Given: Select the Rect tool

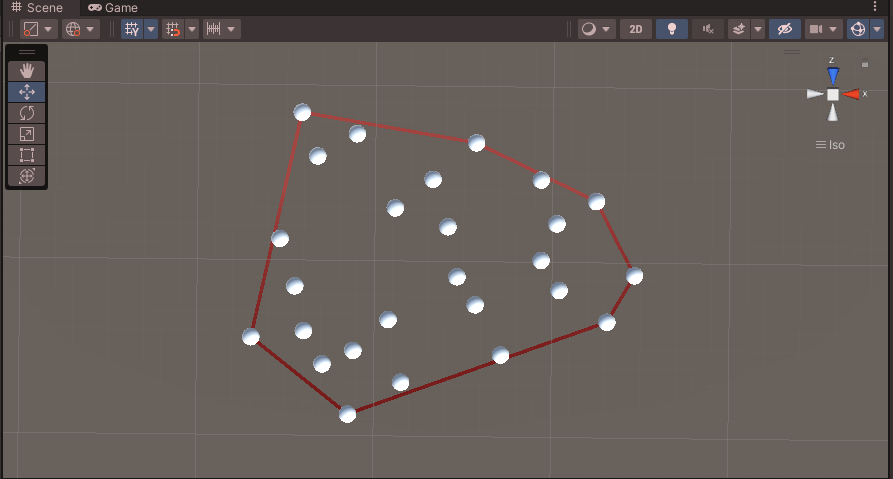Looking at the screenshot, I should [27, 155].
